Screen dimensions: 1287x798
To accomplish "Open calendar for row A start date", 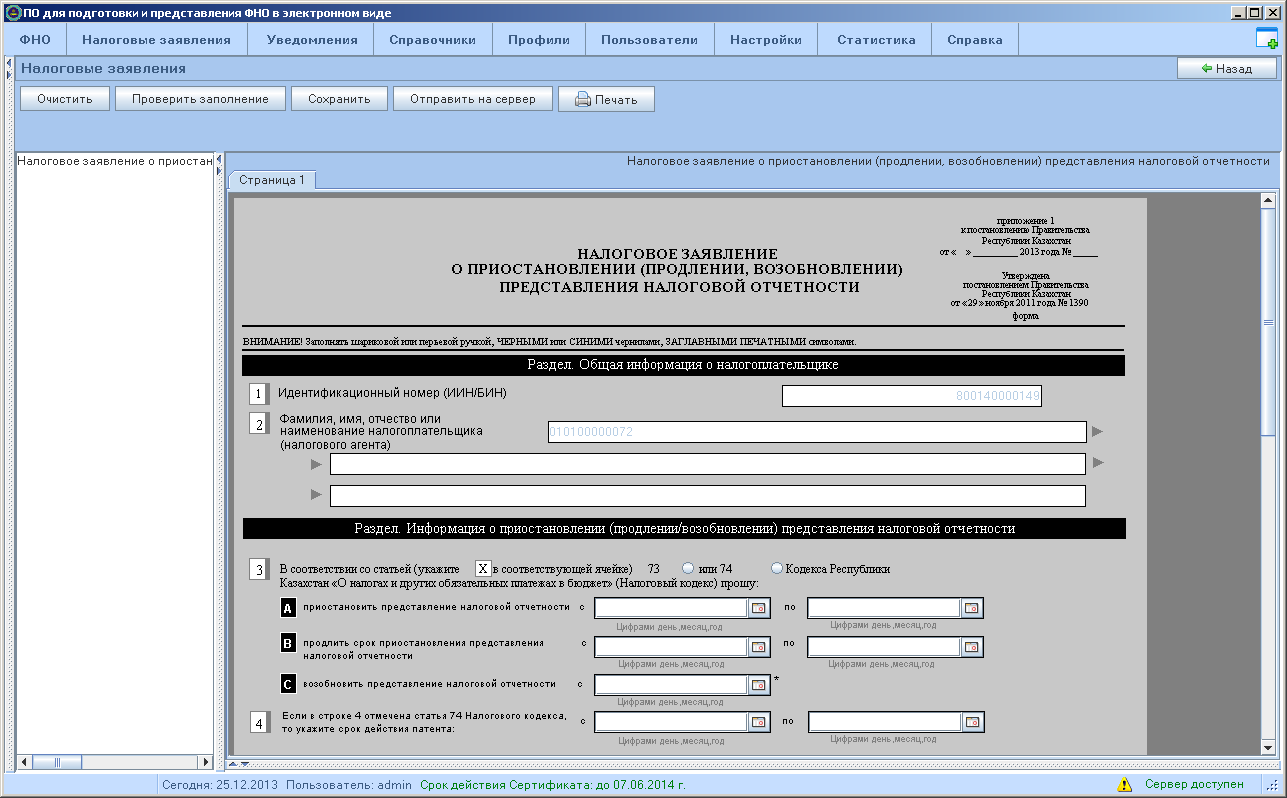I will point(759,608).
